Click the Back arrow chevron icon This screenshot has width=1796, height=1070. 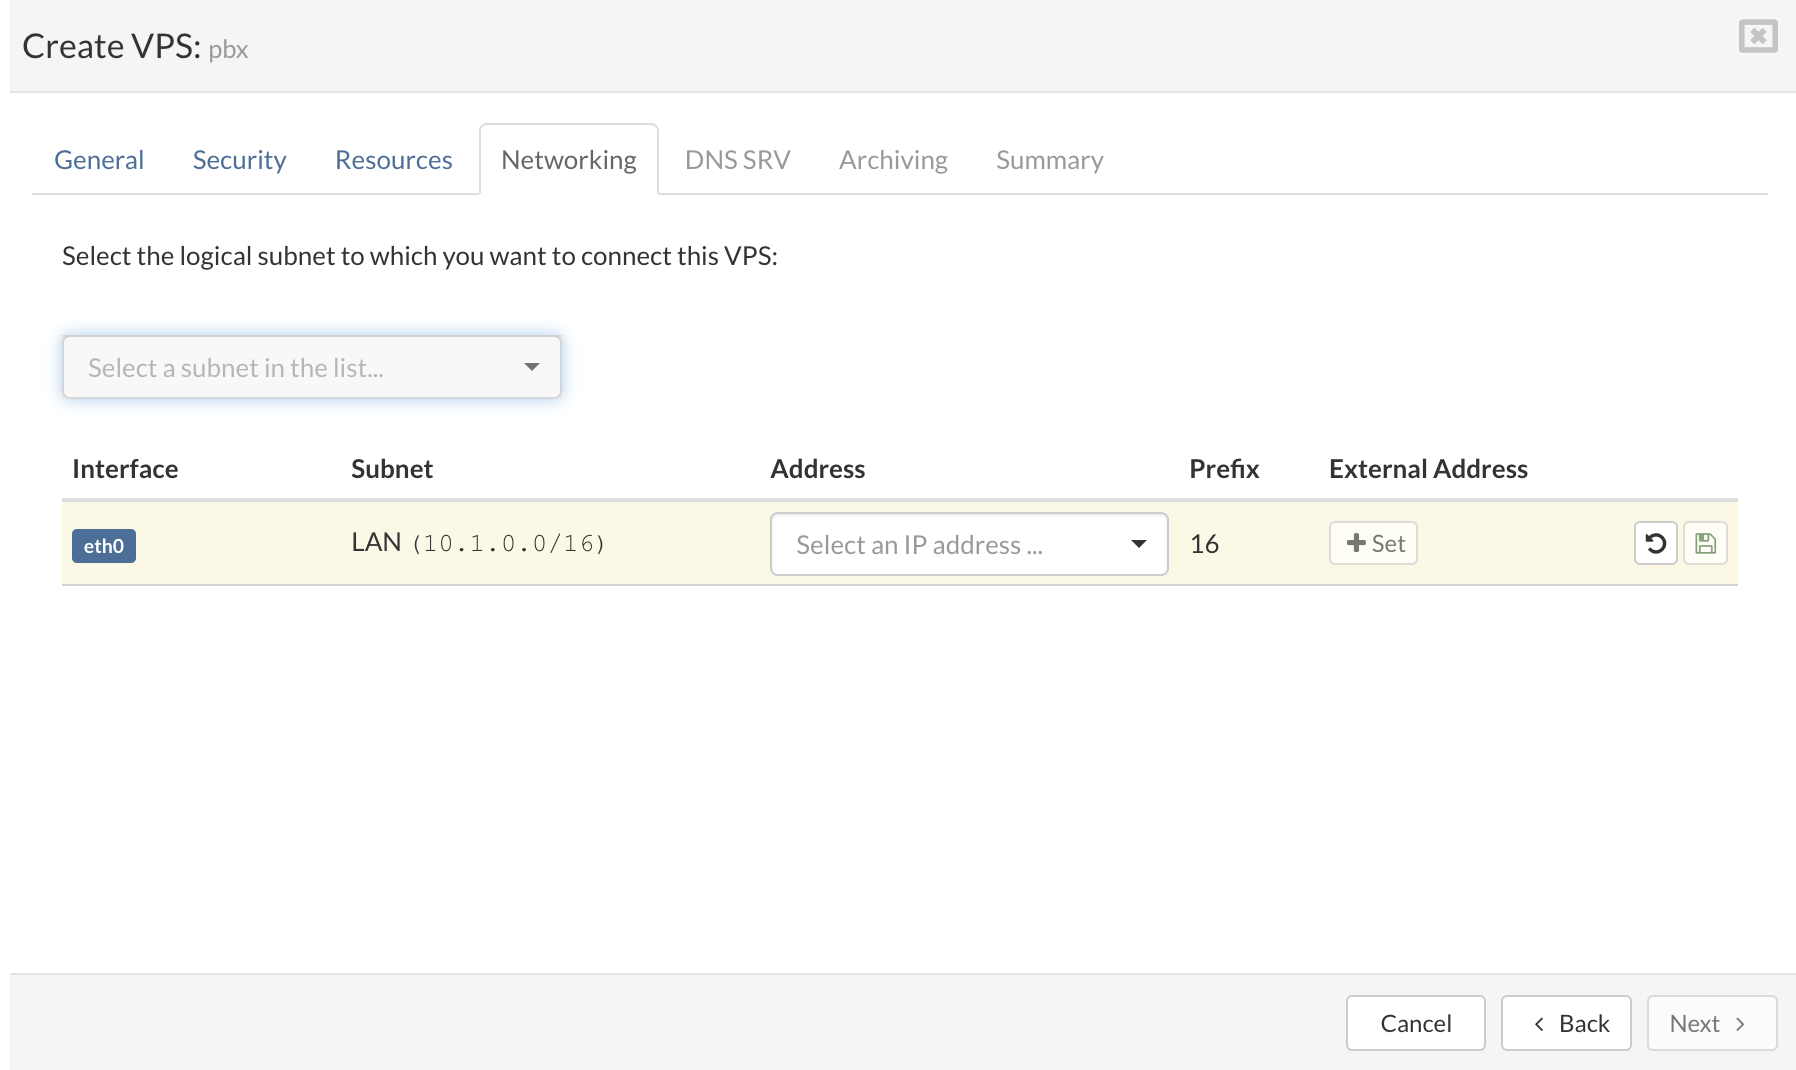click(x=1539, y=1024)
